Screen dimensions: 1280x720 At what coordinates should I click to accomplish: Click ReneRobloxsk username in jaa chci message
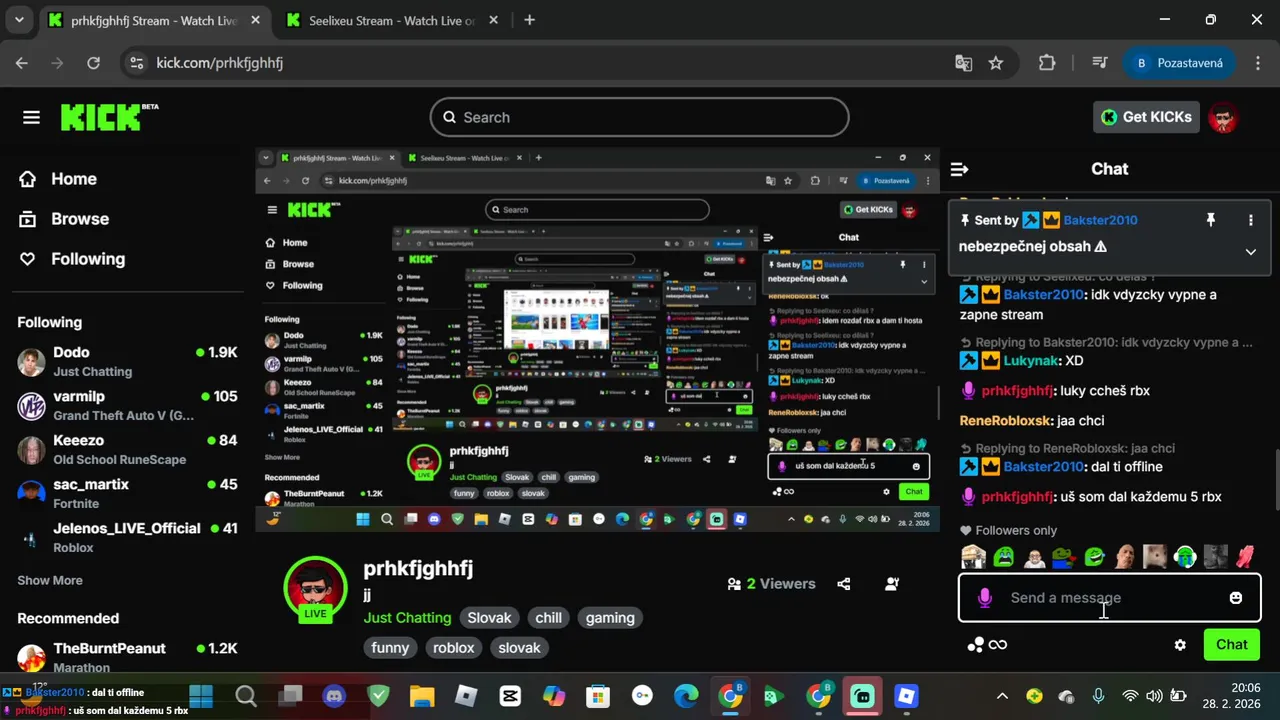click(x=1006, y=421)
